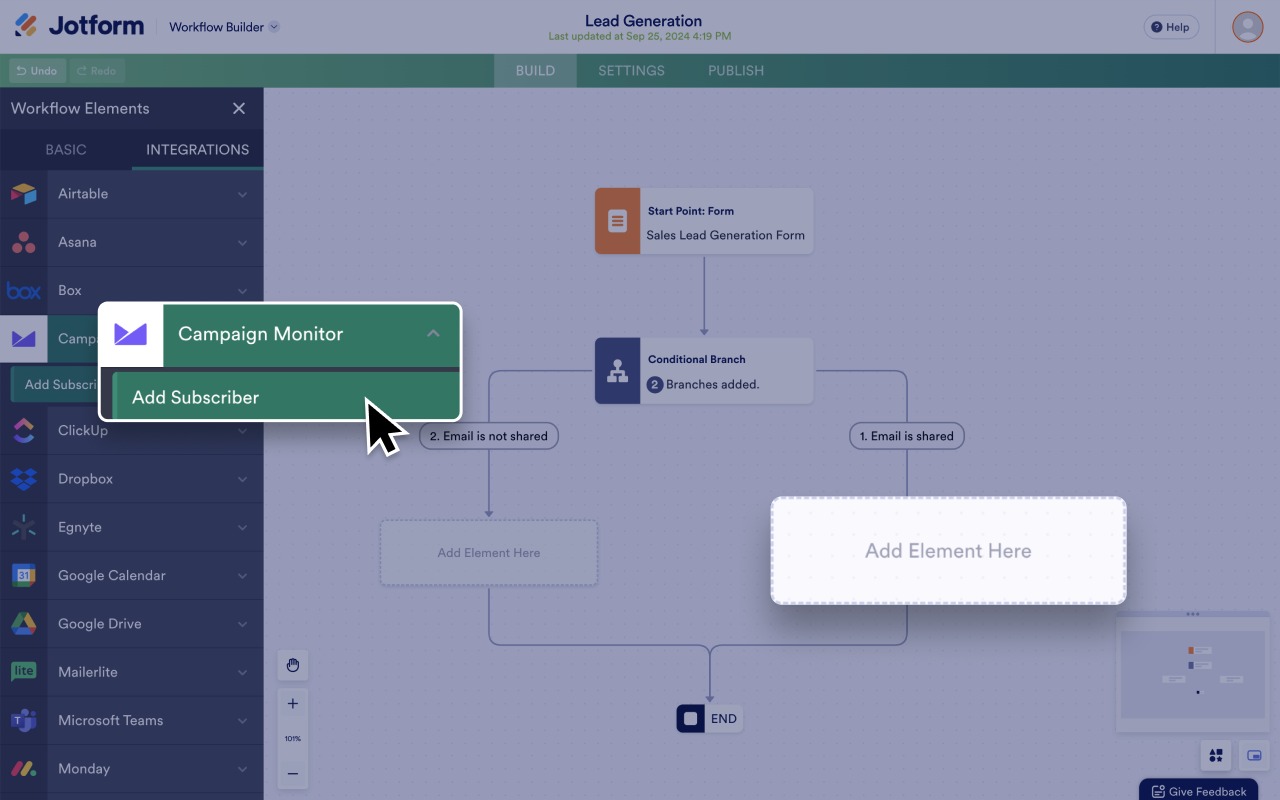Expand the Microsoft Teams chevron
Viewport: 1280px width, 800px height.
tap(242, 720)
